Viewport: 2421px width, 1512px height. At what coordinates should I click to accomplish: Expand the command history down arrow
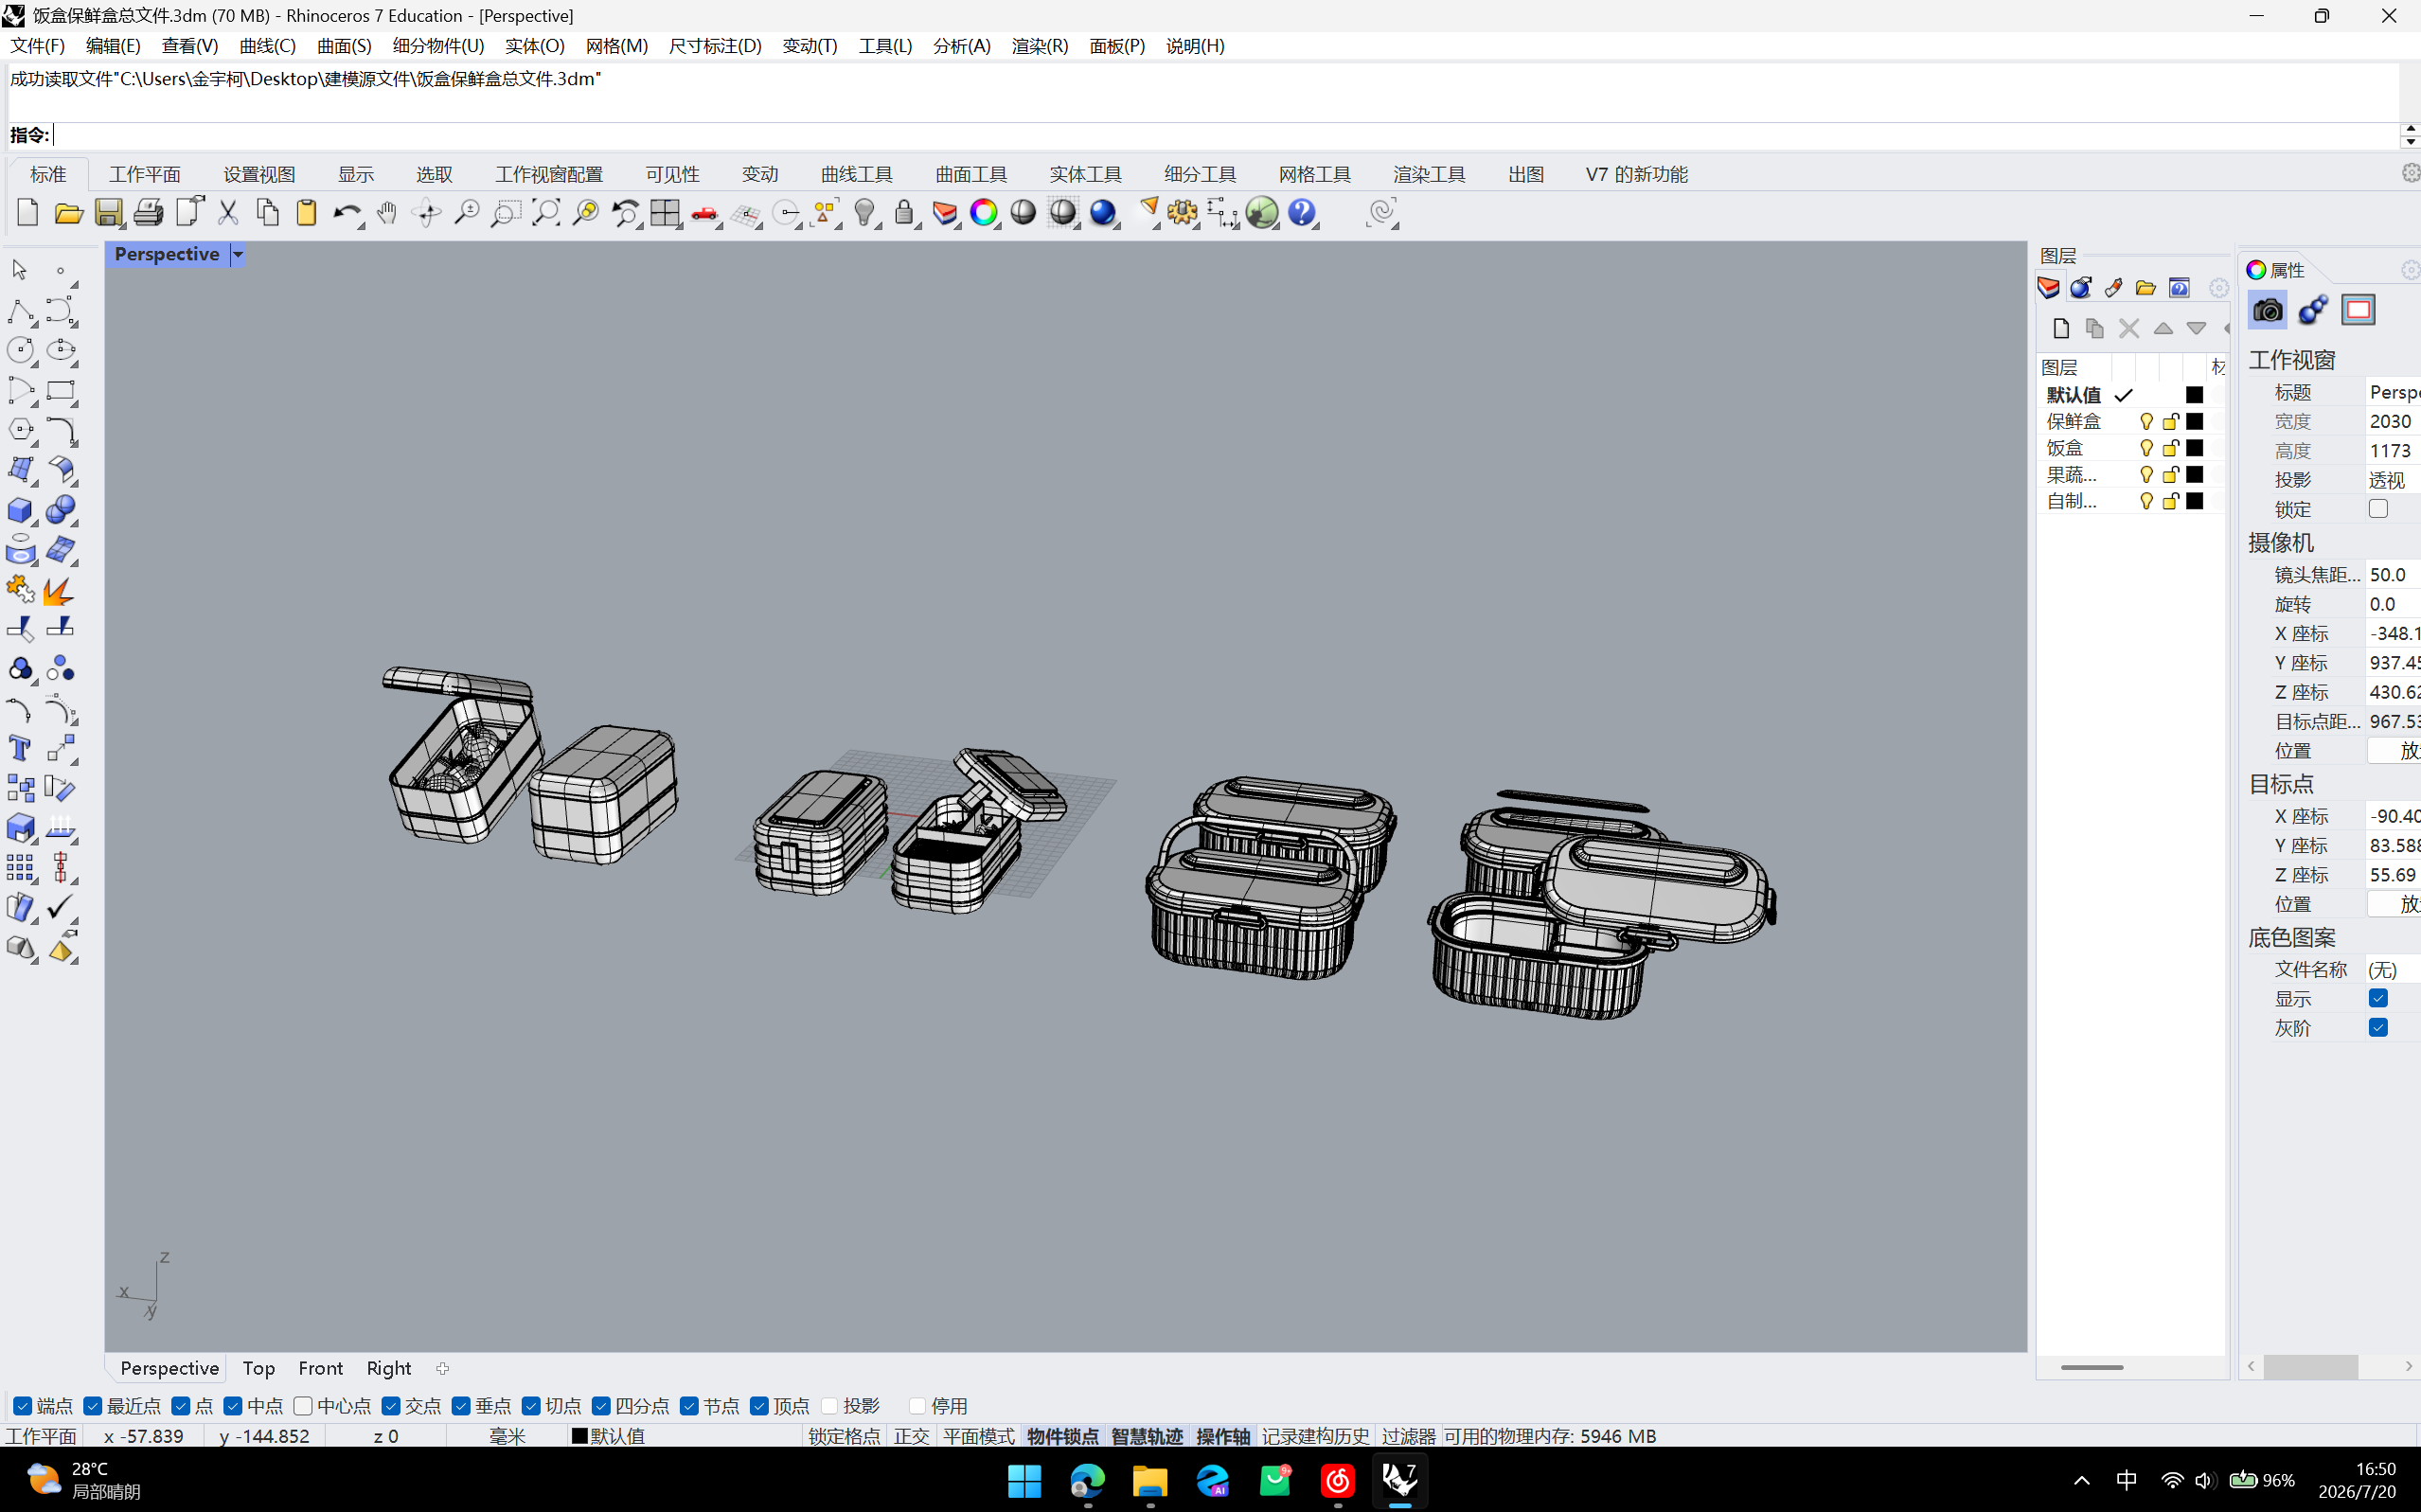tap(2410, 142)
